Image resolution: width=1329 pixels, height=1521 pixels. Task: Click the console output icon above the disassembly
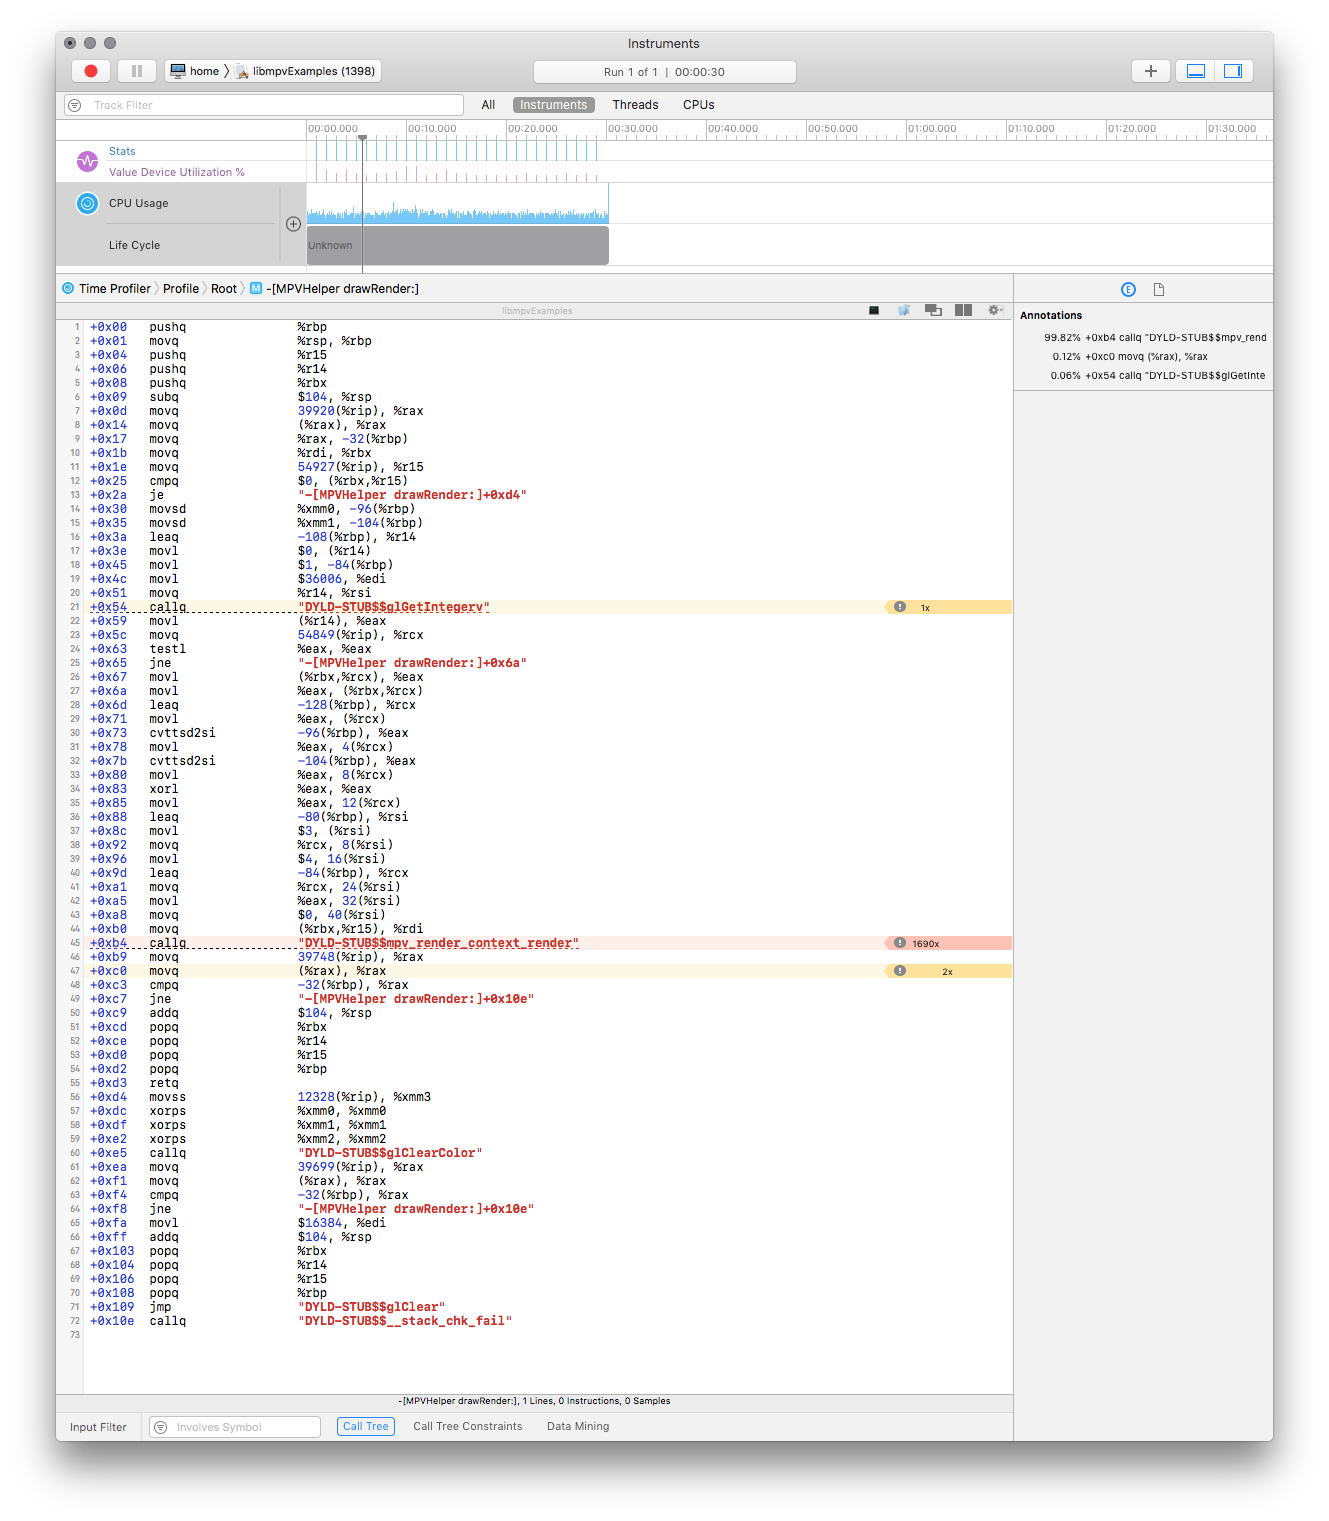(x=873, y=310)
